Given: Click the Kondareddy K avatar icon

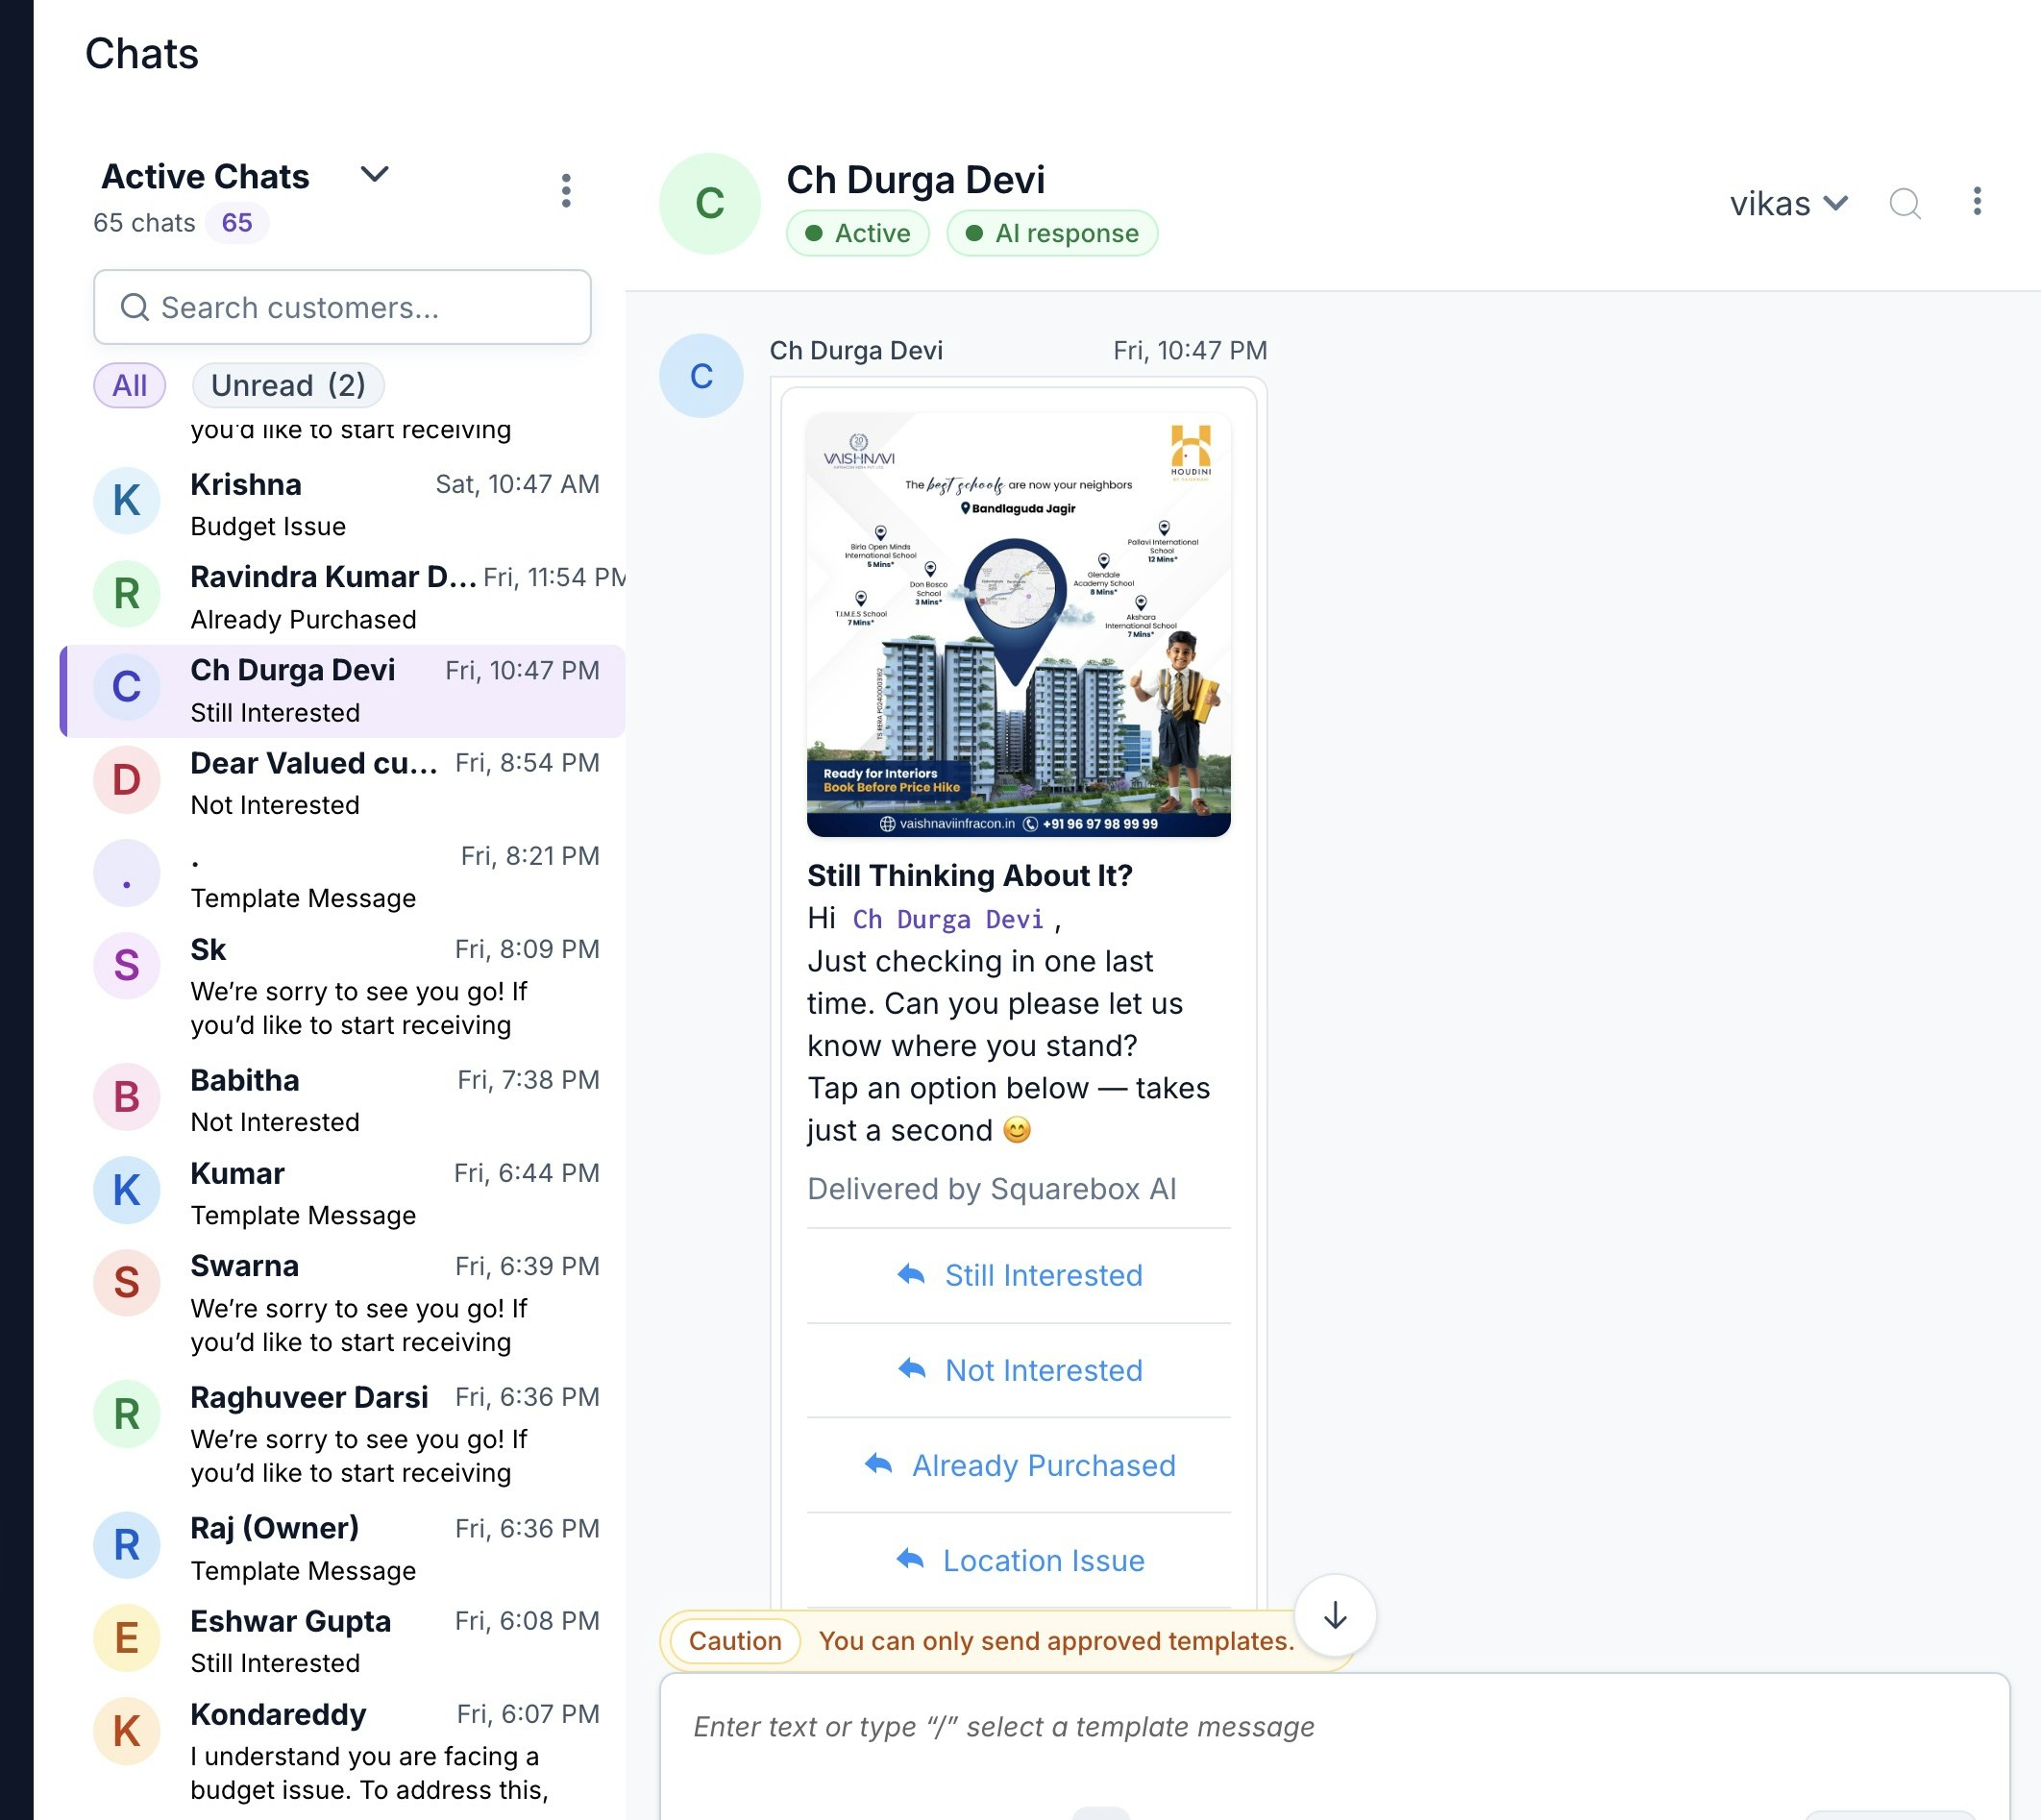Looking at the screenshot, I should 127,1731.
